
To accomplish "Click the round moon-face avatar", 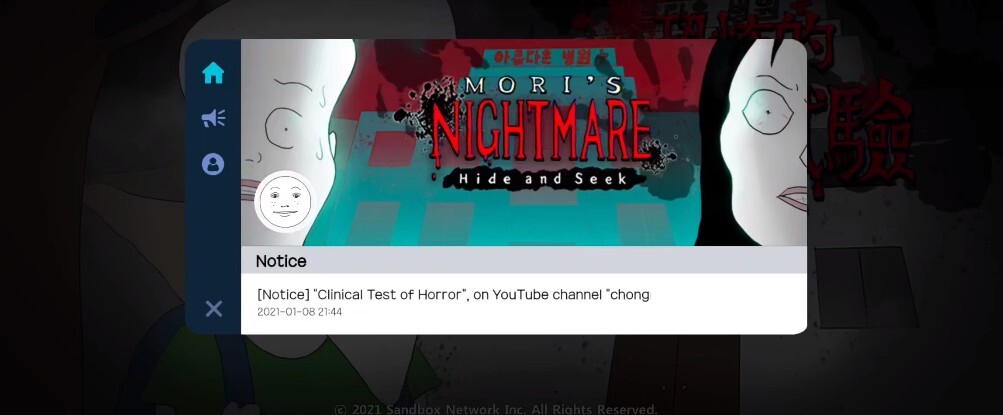I will 285,201.
